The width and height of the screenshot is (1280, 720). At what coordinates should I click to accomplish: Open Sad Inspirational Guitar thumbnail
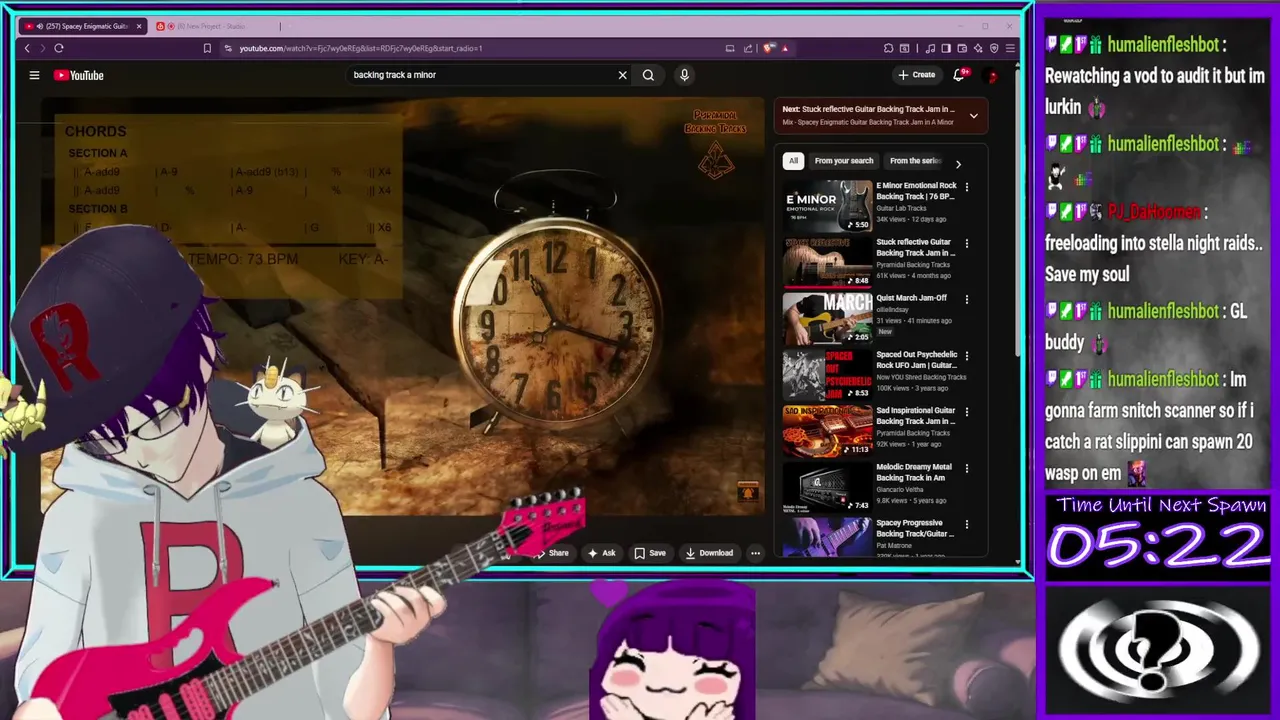pos(827,431)
